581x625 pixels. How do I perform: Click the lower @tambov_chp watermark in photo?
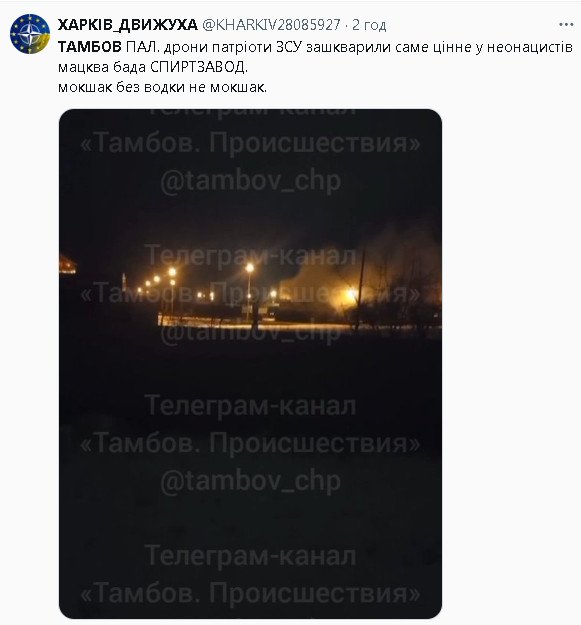pos(251,481)
